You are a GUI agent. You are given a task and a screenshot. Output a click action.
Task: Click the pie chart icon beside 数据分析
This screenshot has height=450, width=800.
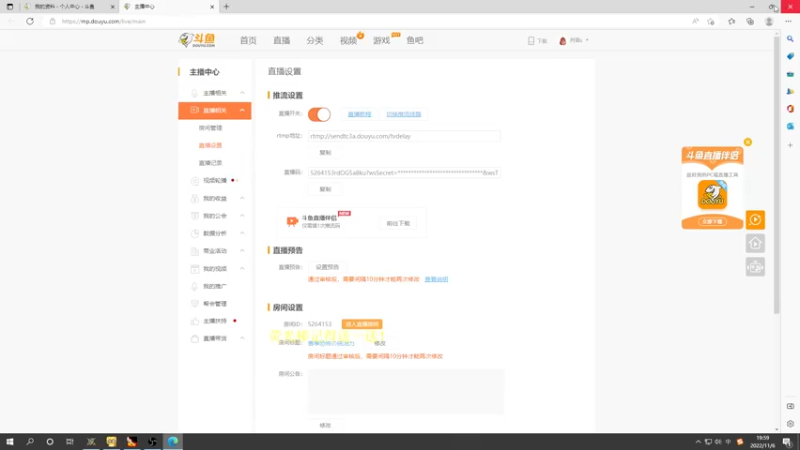click(x=194, y=233)
